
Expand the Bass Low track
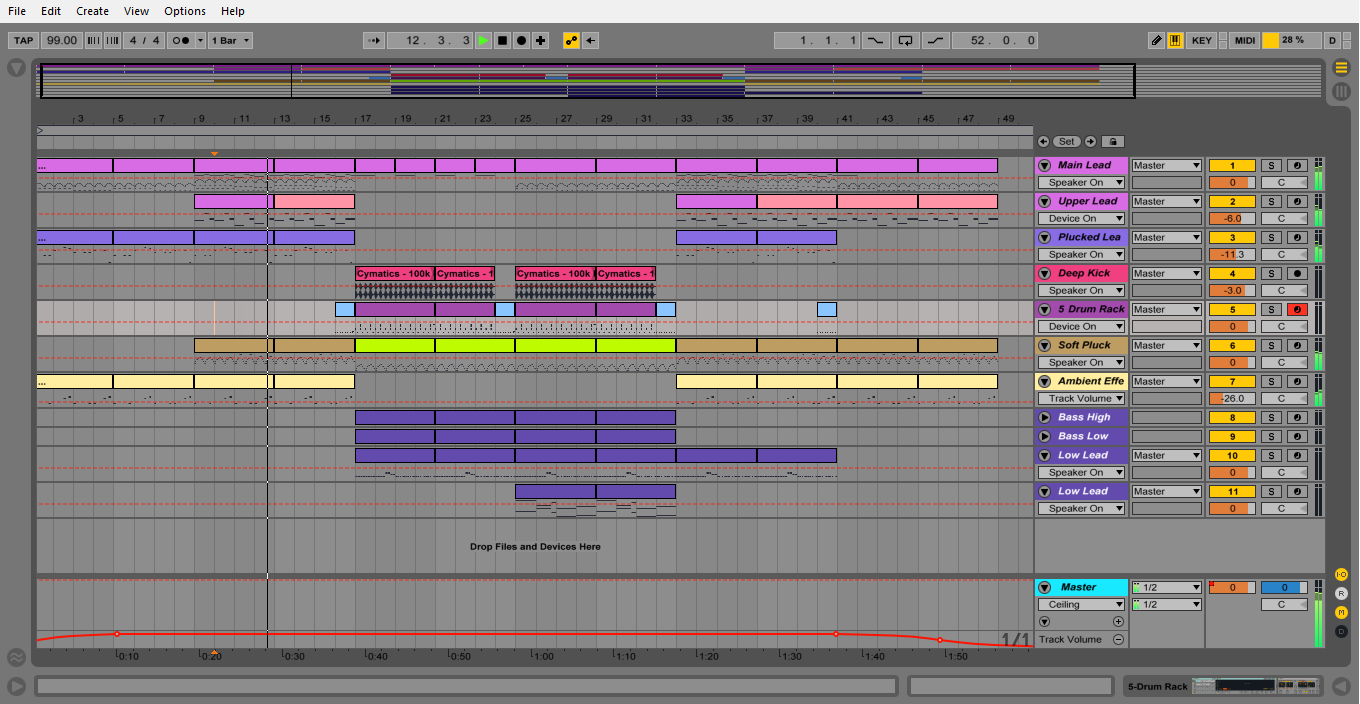click(1045, 436)
